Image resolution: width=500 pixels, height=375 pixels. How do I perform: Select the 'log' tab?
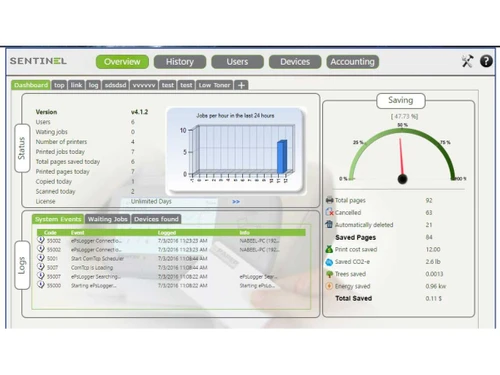point(93,85)
